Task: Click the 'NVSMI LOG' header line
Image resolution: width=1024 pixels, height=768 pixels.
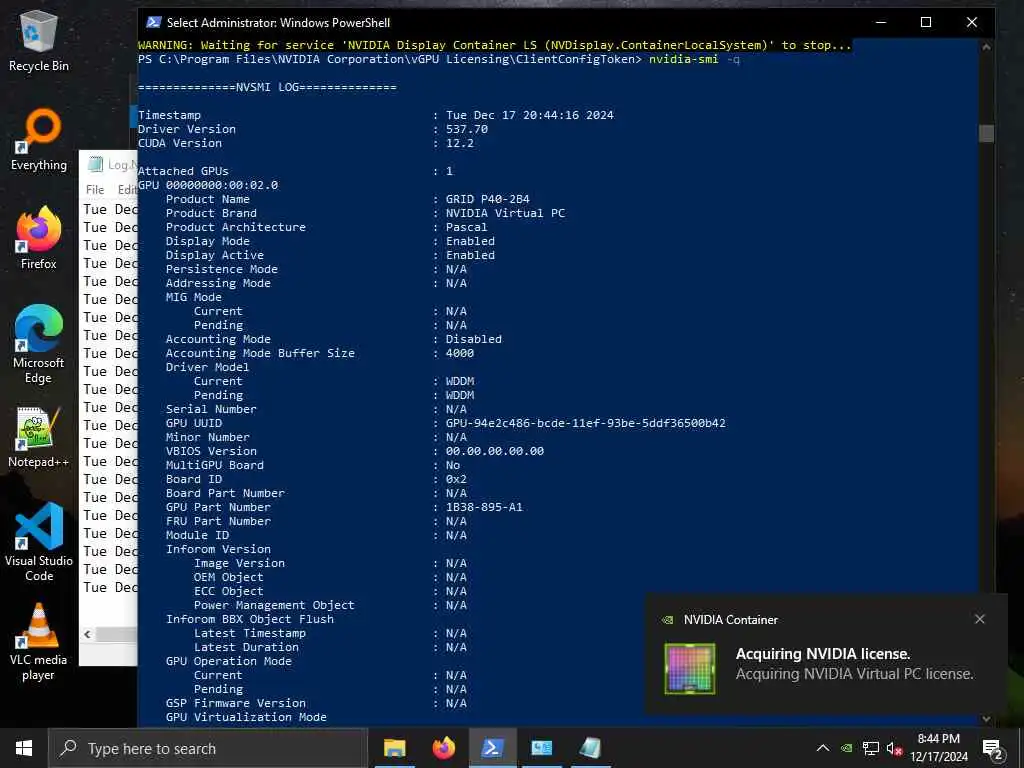Action: tap(267, 88)
